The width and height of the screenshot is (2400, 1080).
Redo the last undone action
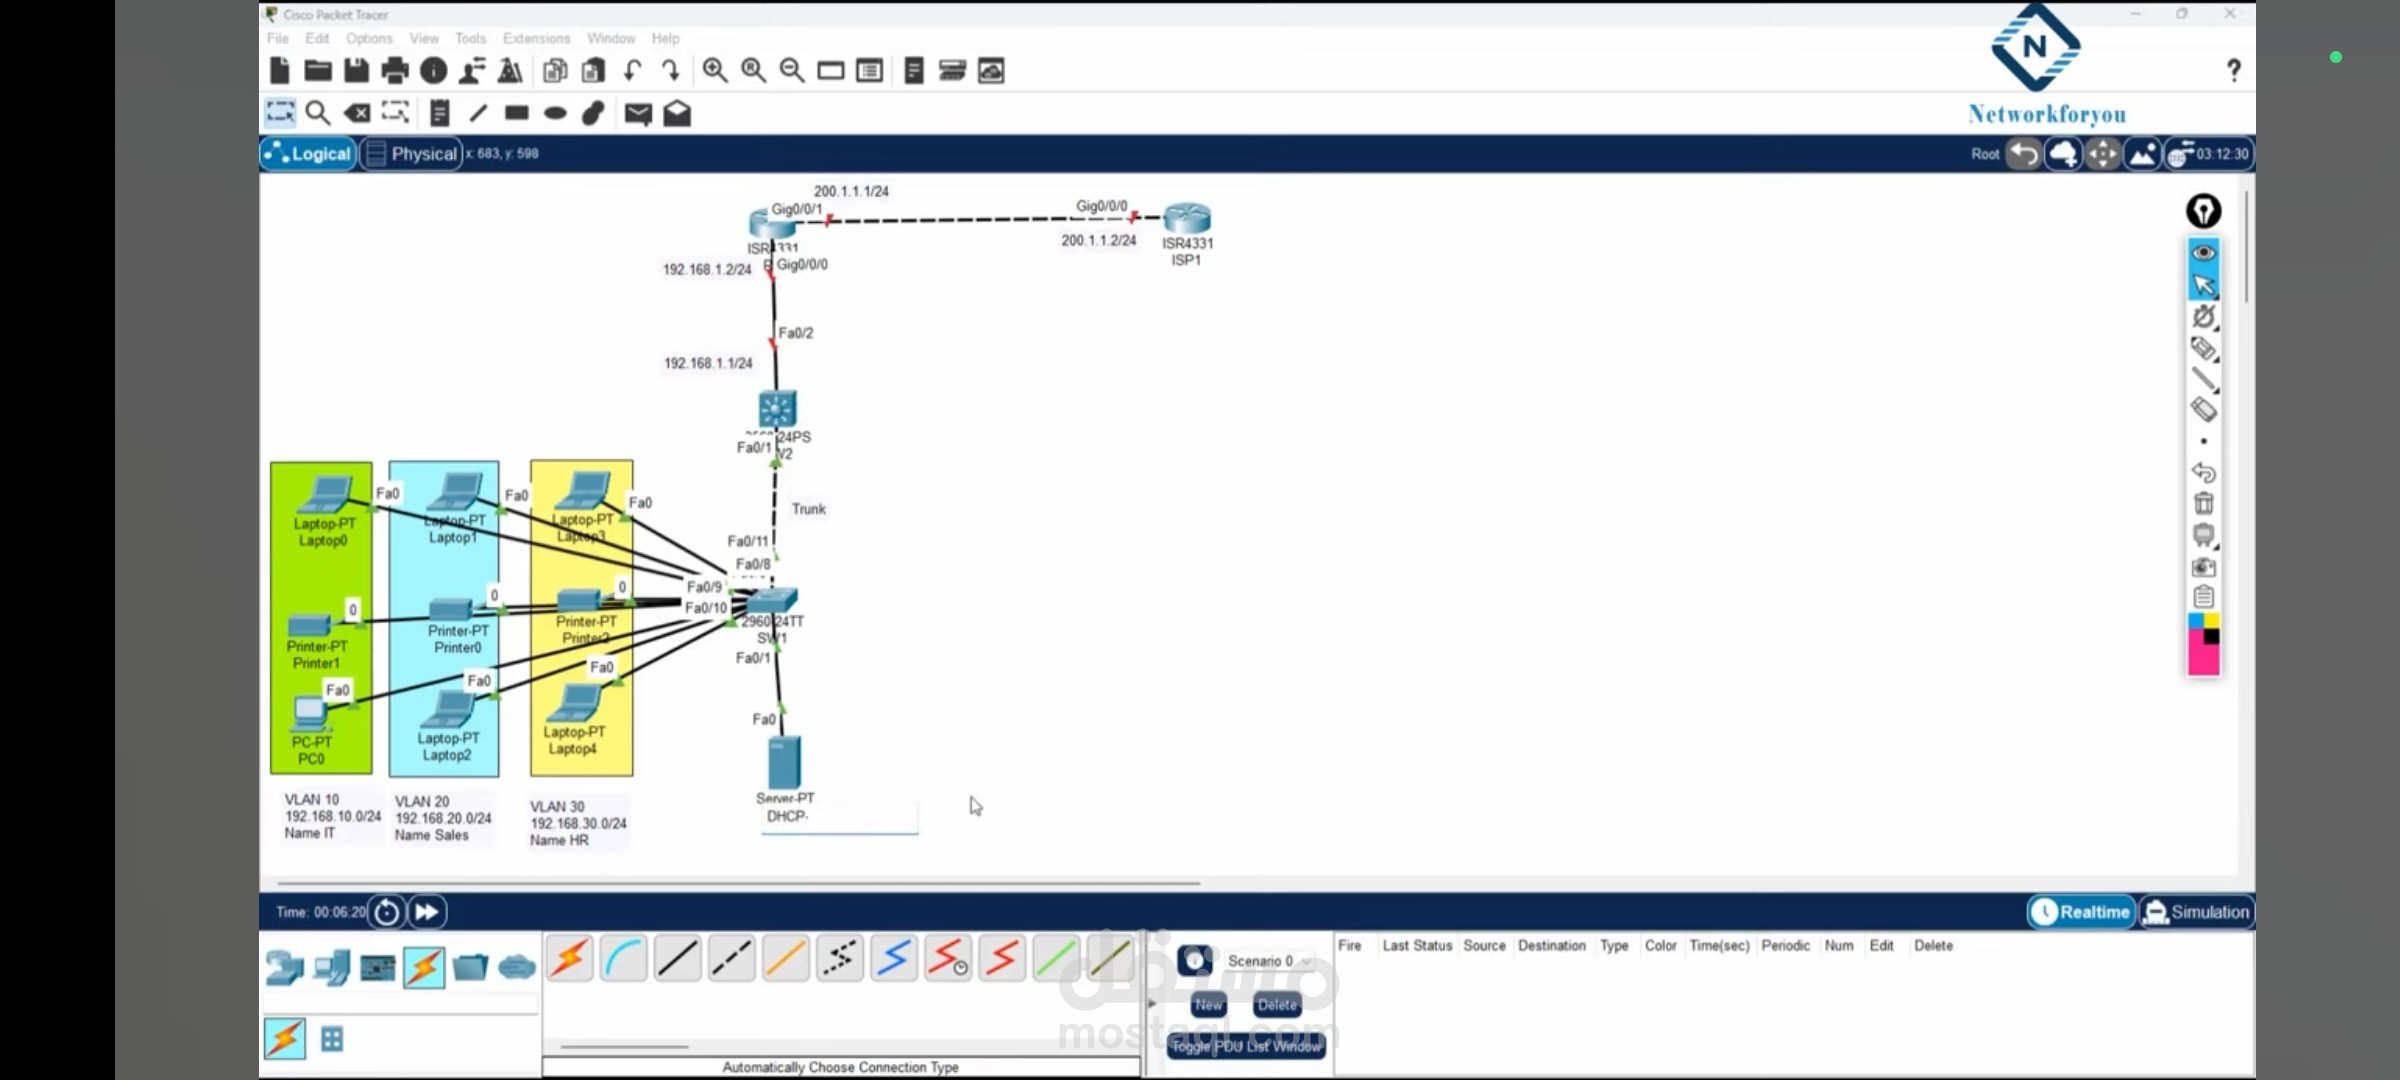(671, 71)
